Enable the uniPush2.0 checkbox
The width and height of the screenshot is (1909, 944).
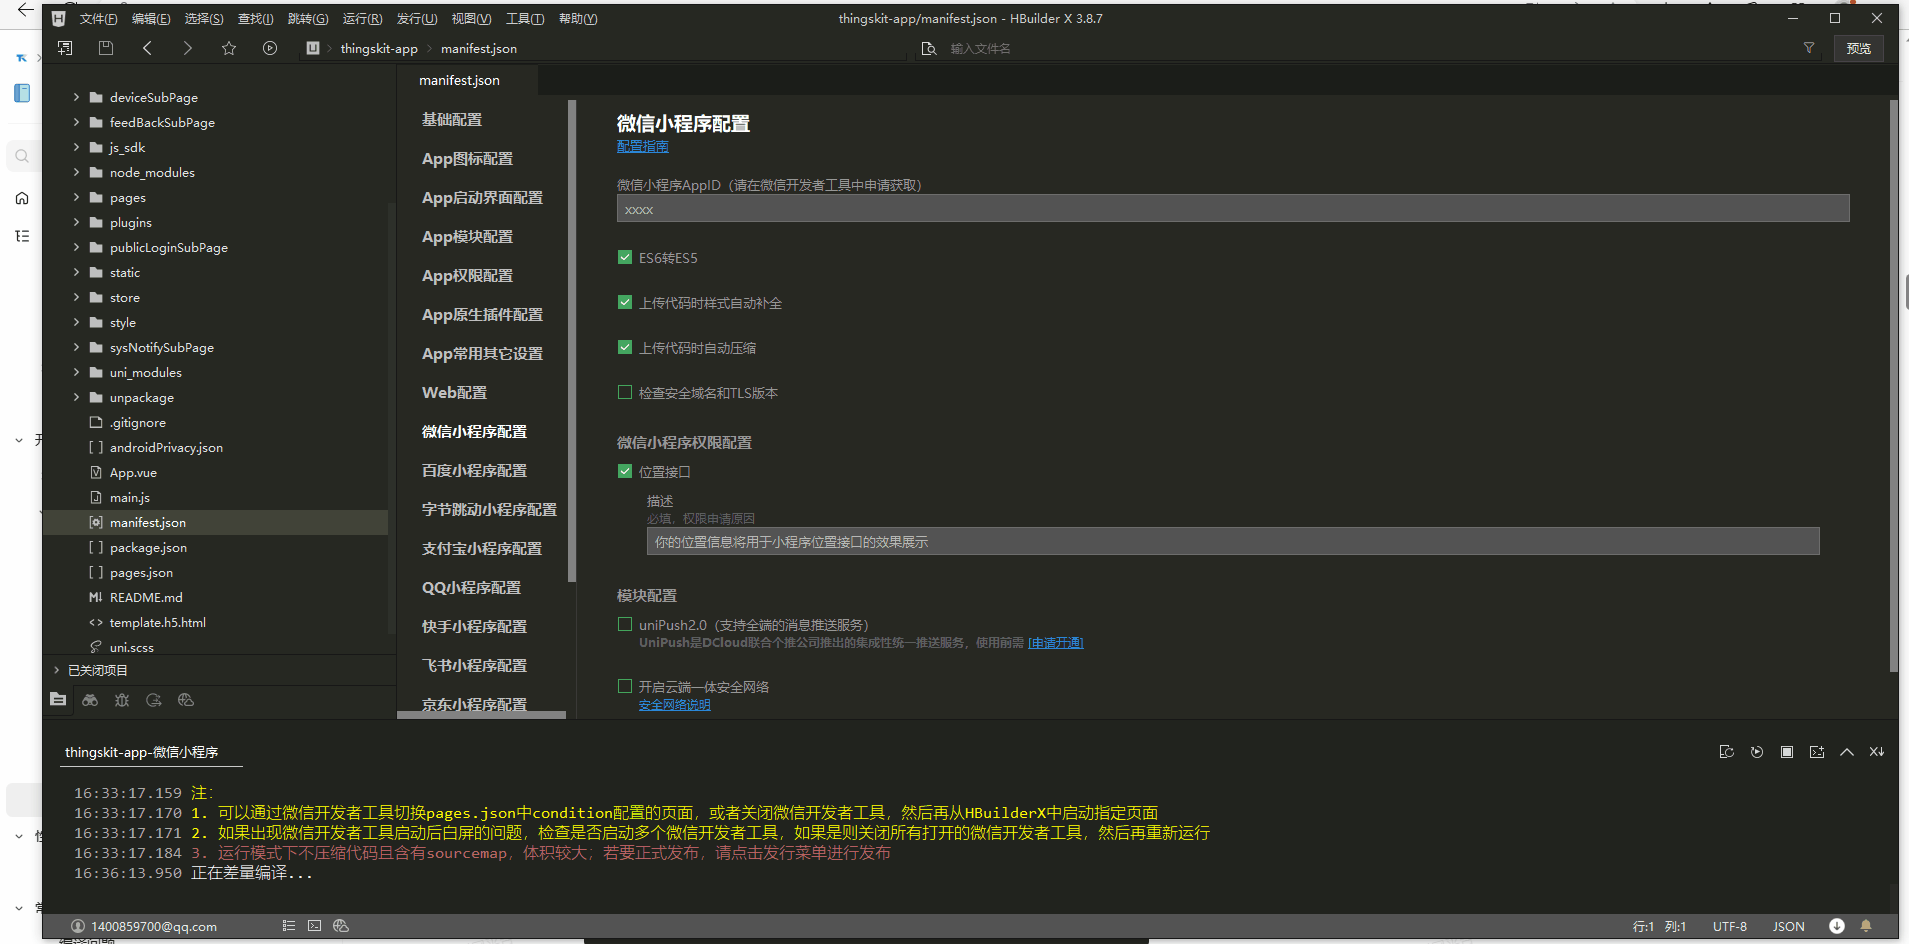pos(625,624)
